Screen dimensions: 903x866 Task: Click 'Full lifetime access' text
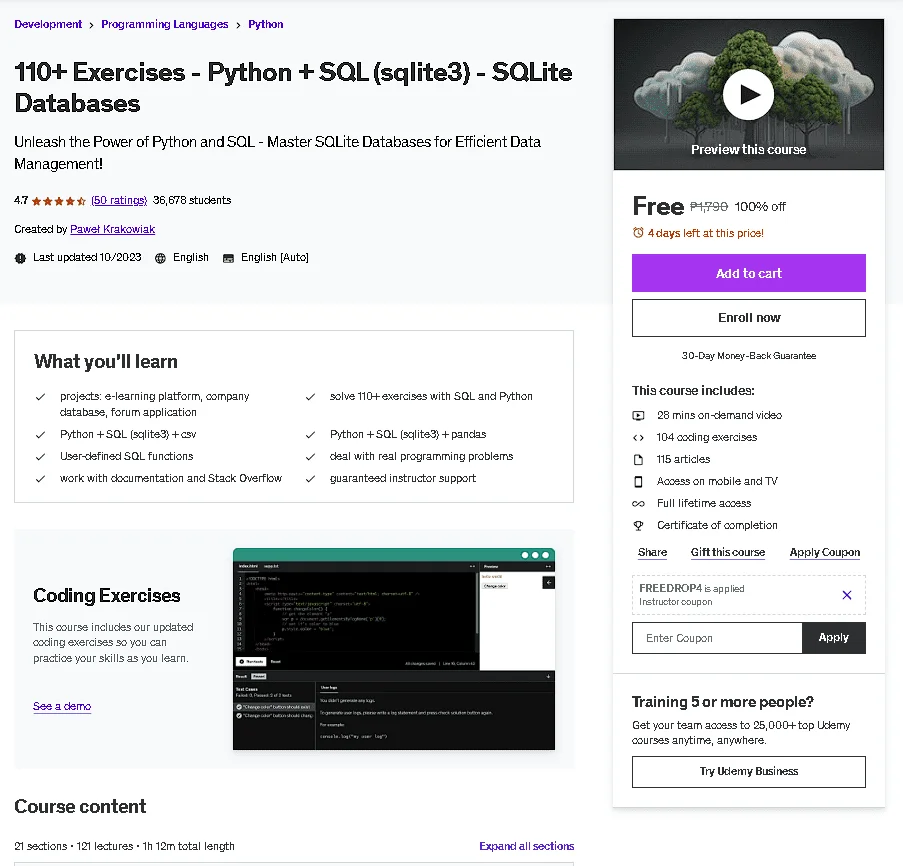(x=704, y=503)
